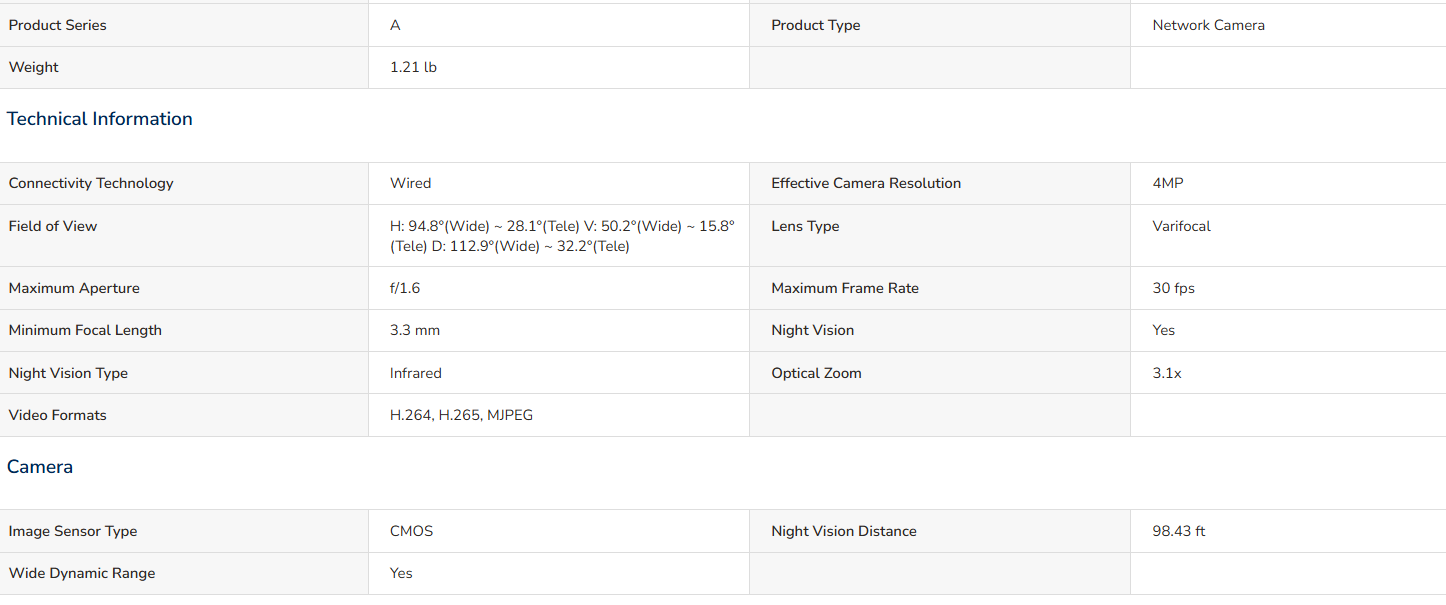Click the Connectivity Technology label
The image size is (1446, 605).
(x=91, y=183)
